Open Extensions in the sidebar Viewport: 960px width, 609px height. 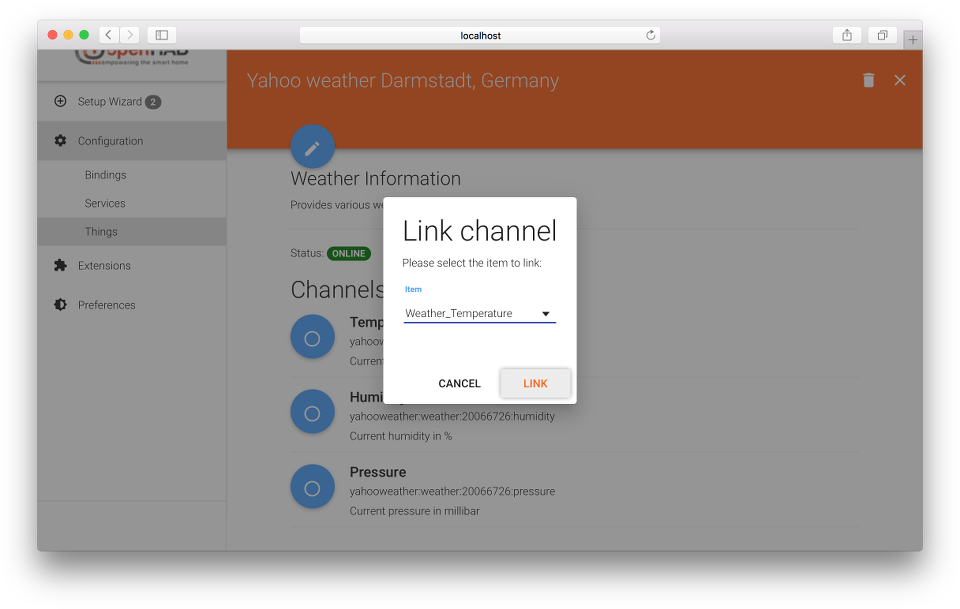tap(132, 266)
